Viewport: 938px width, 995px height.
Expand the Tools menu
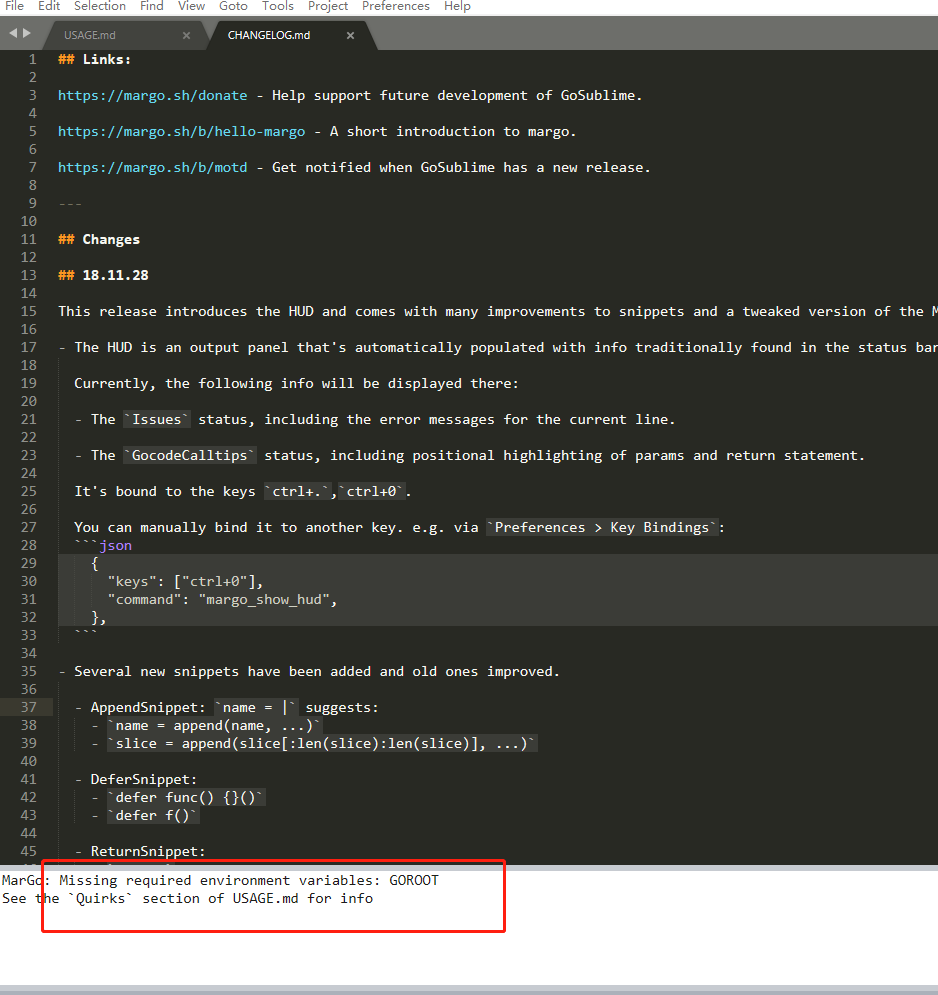point(278,6)
